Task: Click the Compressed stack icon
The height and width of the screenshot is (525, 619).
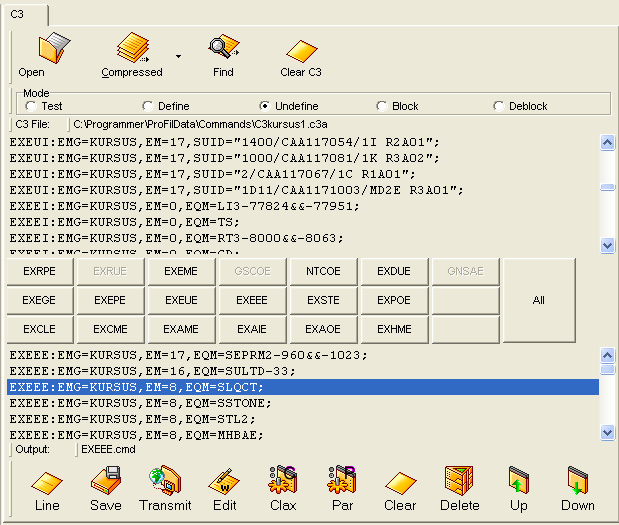Action: click(x=132, y=48)
